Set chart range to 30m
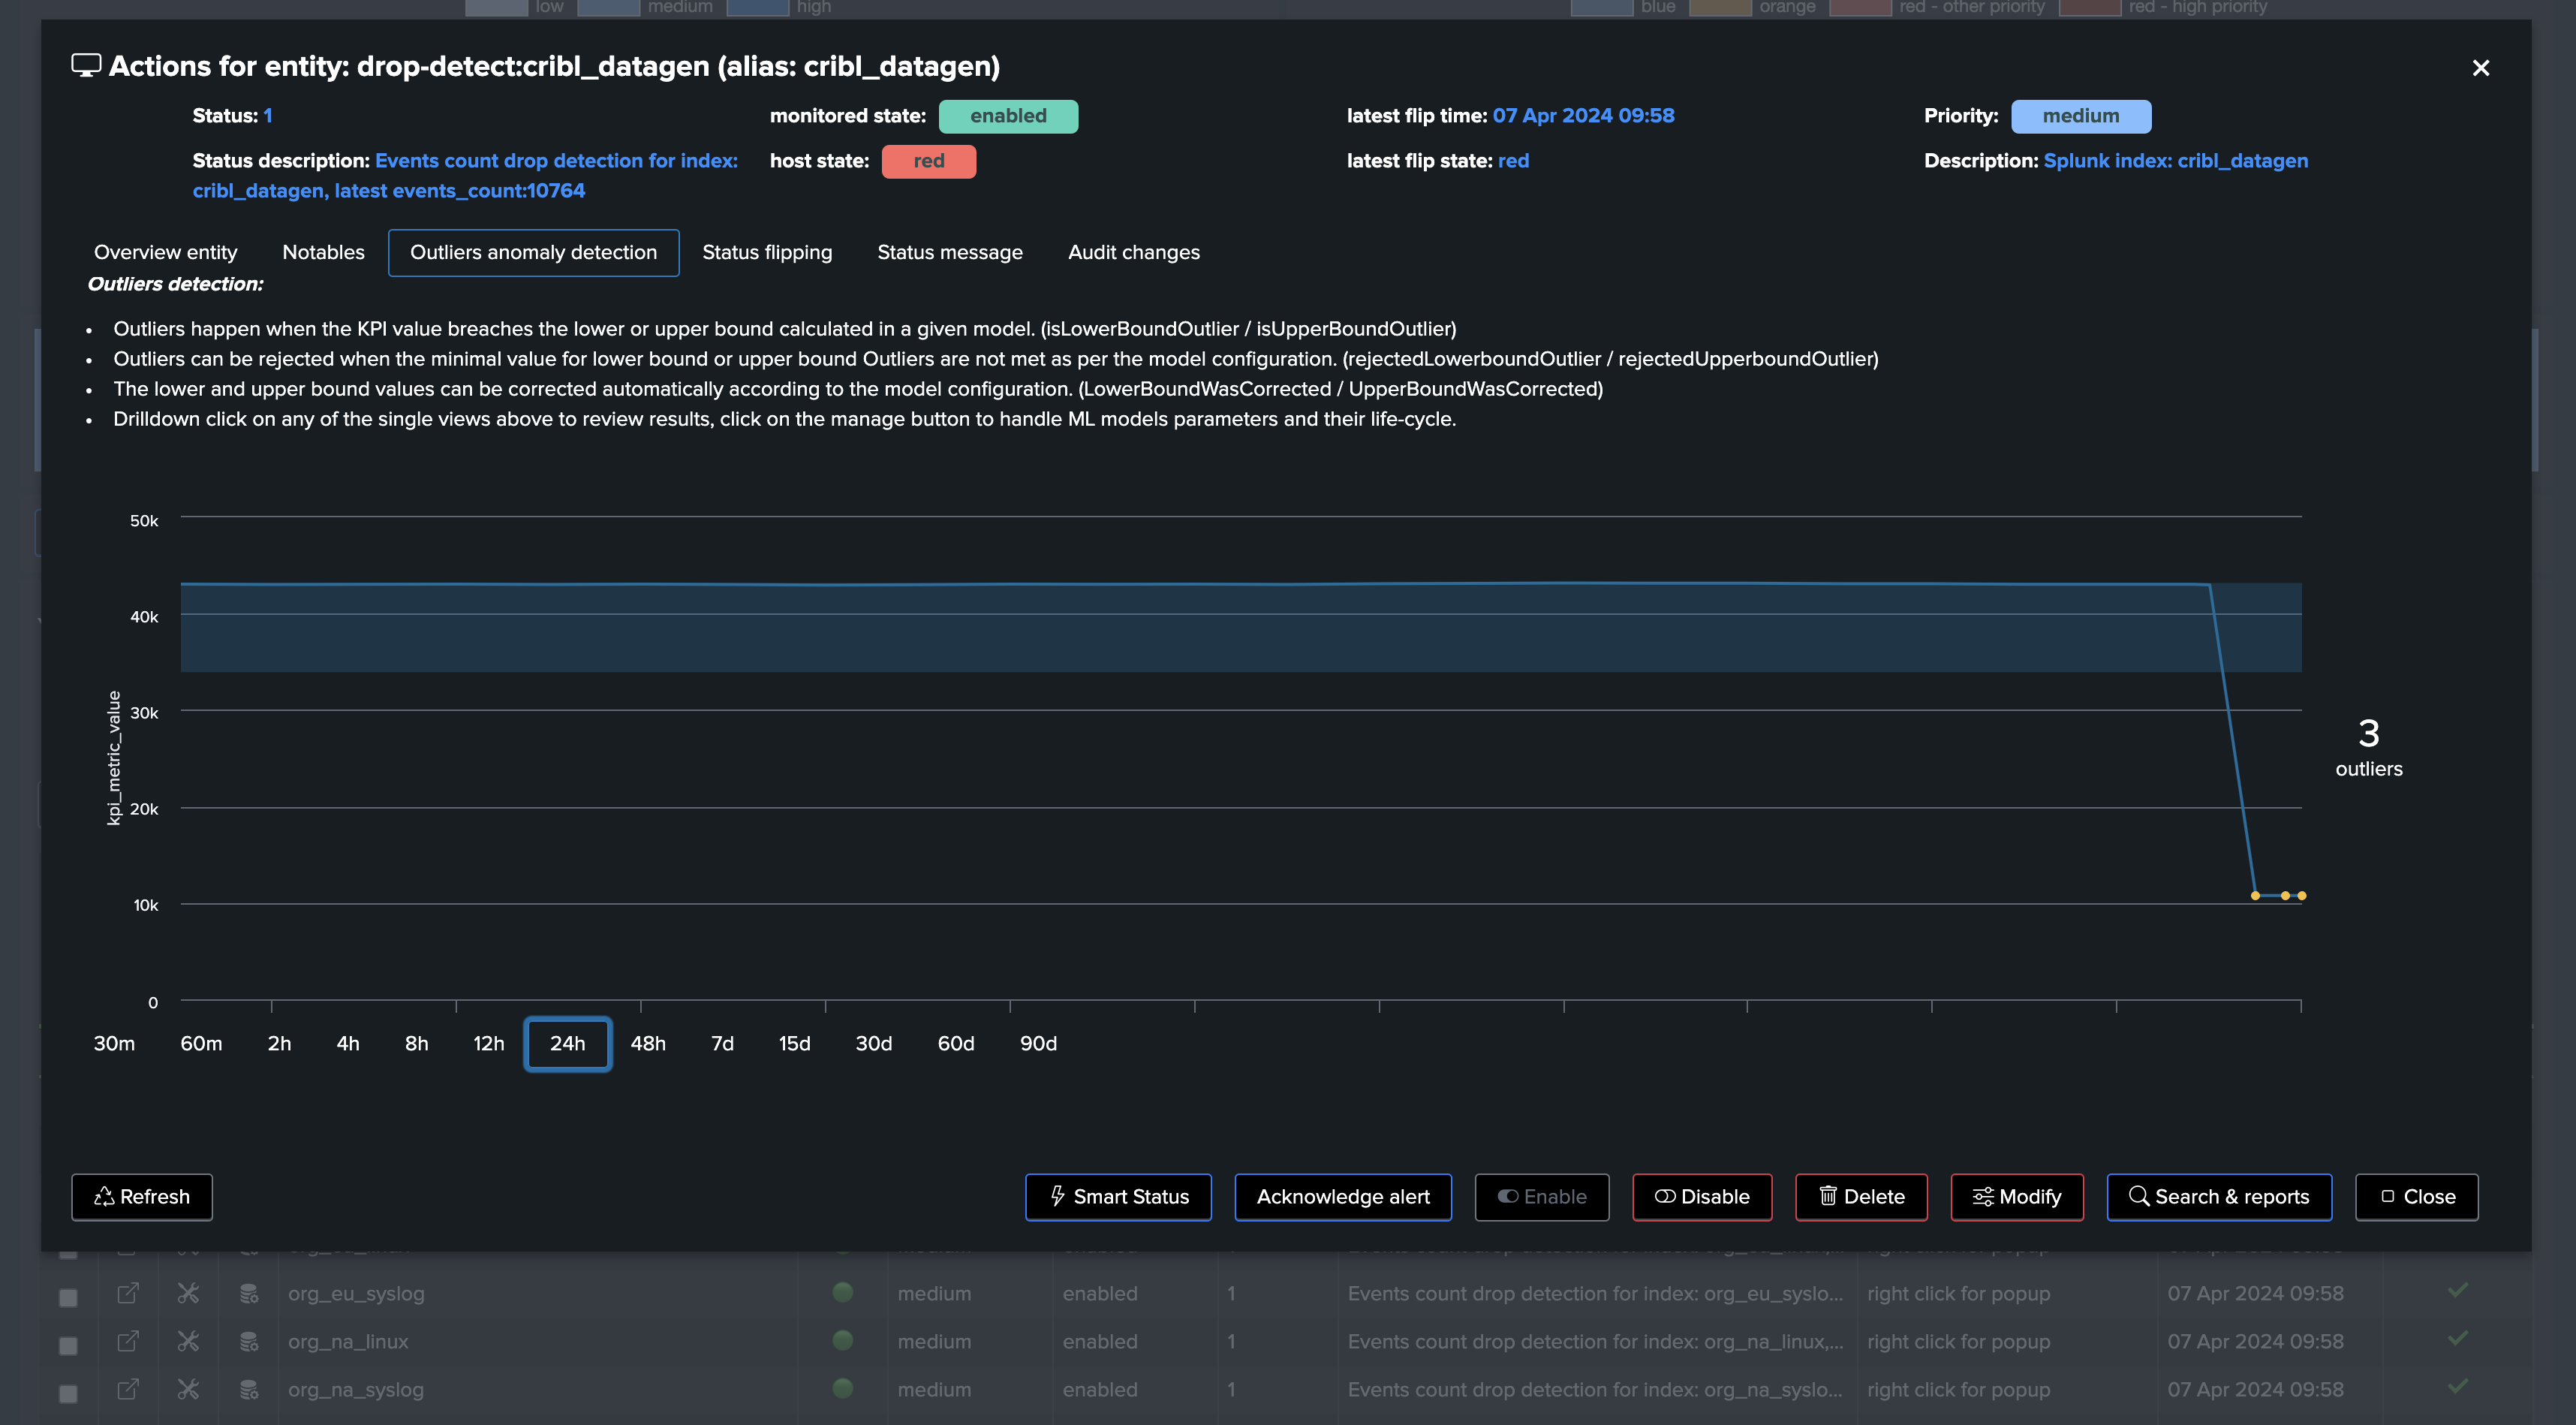 114,1043
